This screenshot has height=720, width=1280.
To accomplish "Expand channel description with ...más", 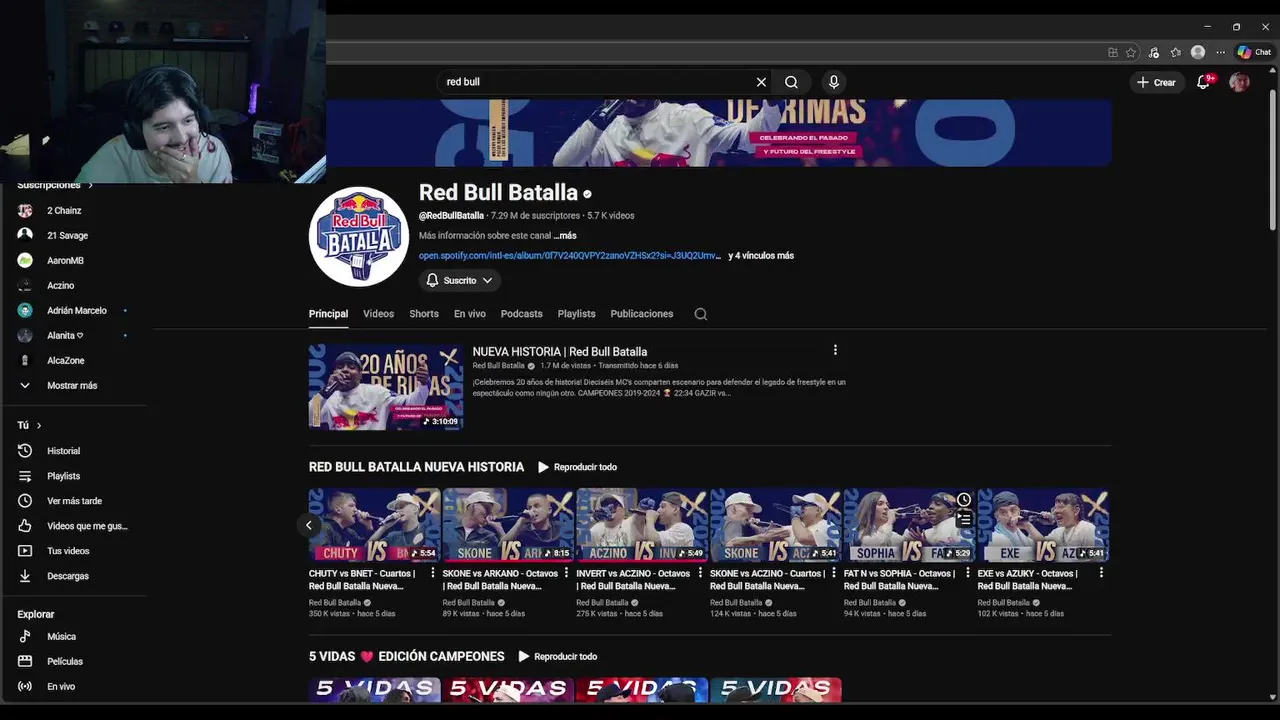I will pos(565,236).
